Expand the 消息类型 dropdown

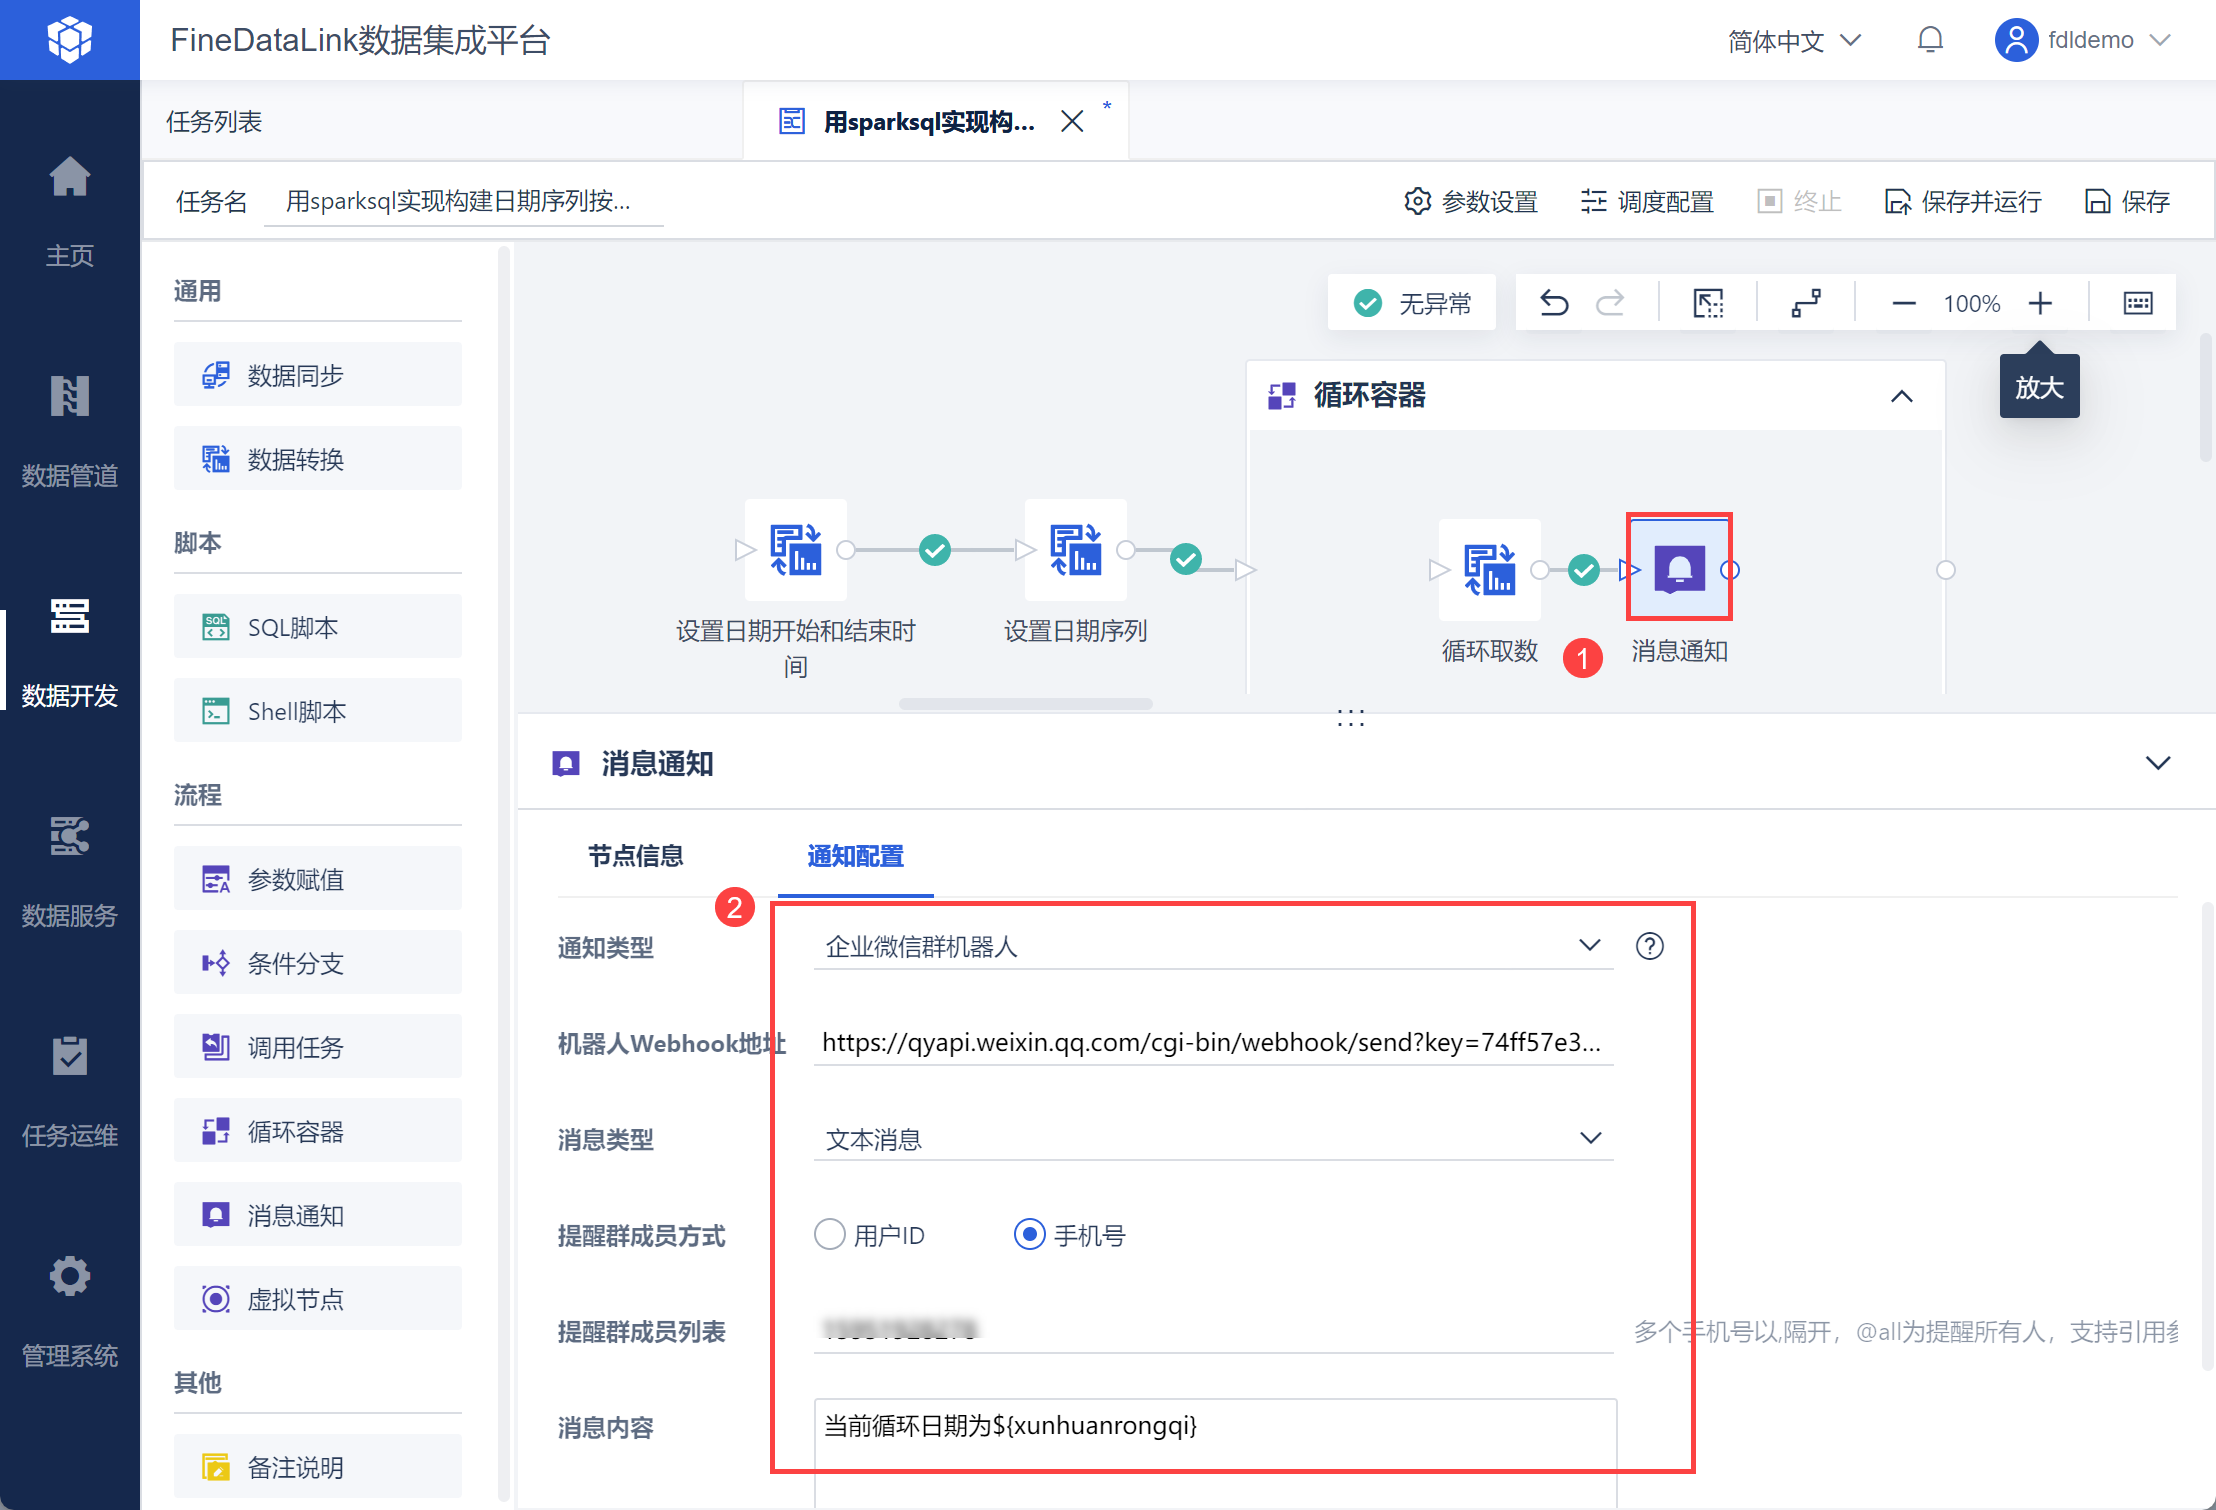tap(1212, 1139)
